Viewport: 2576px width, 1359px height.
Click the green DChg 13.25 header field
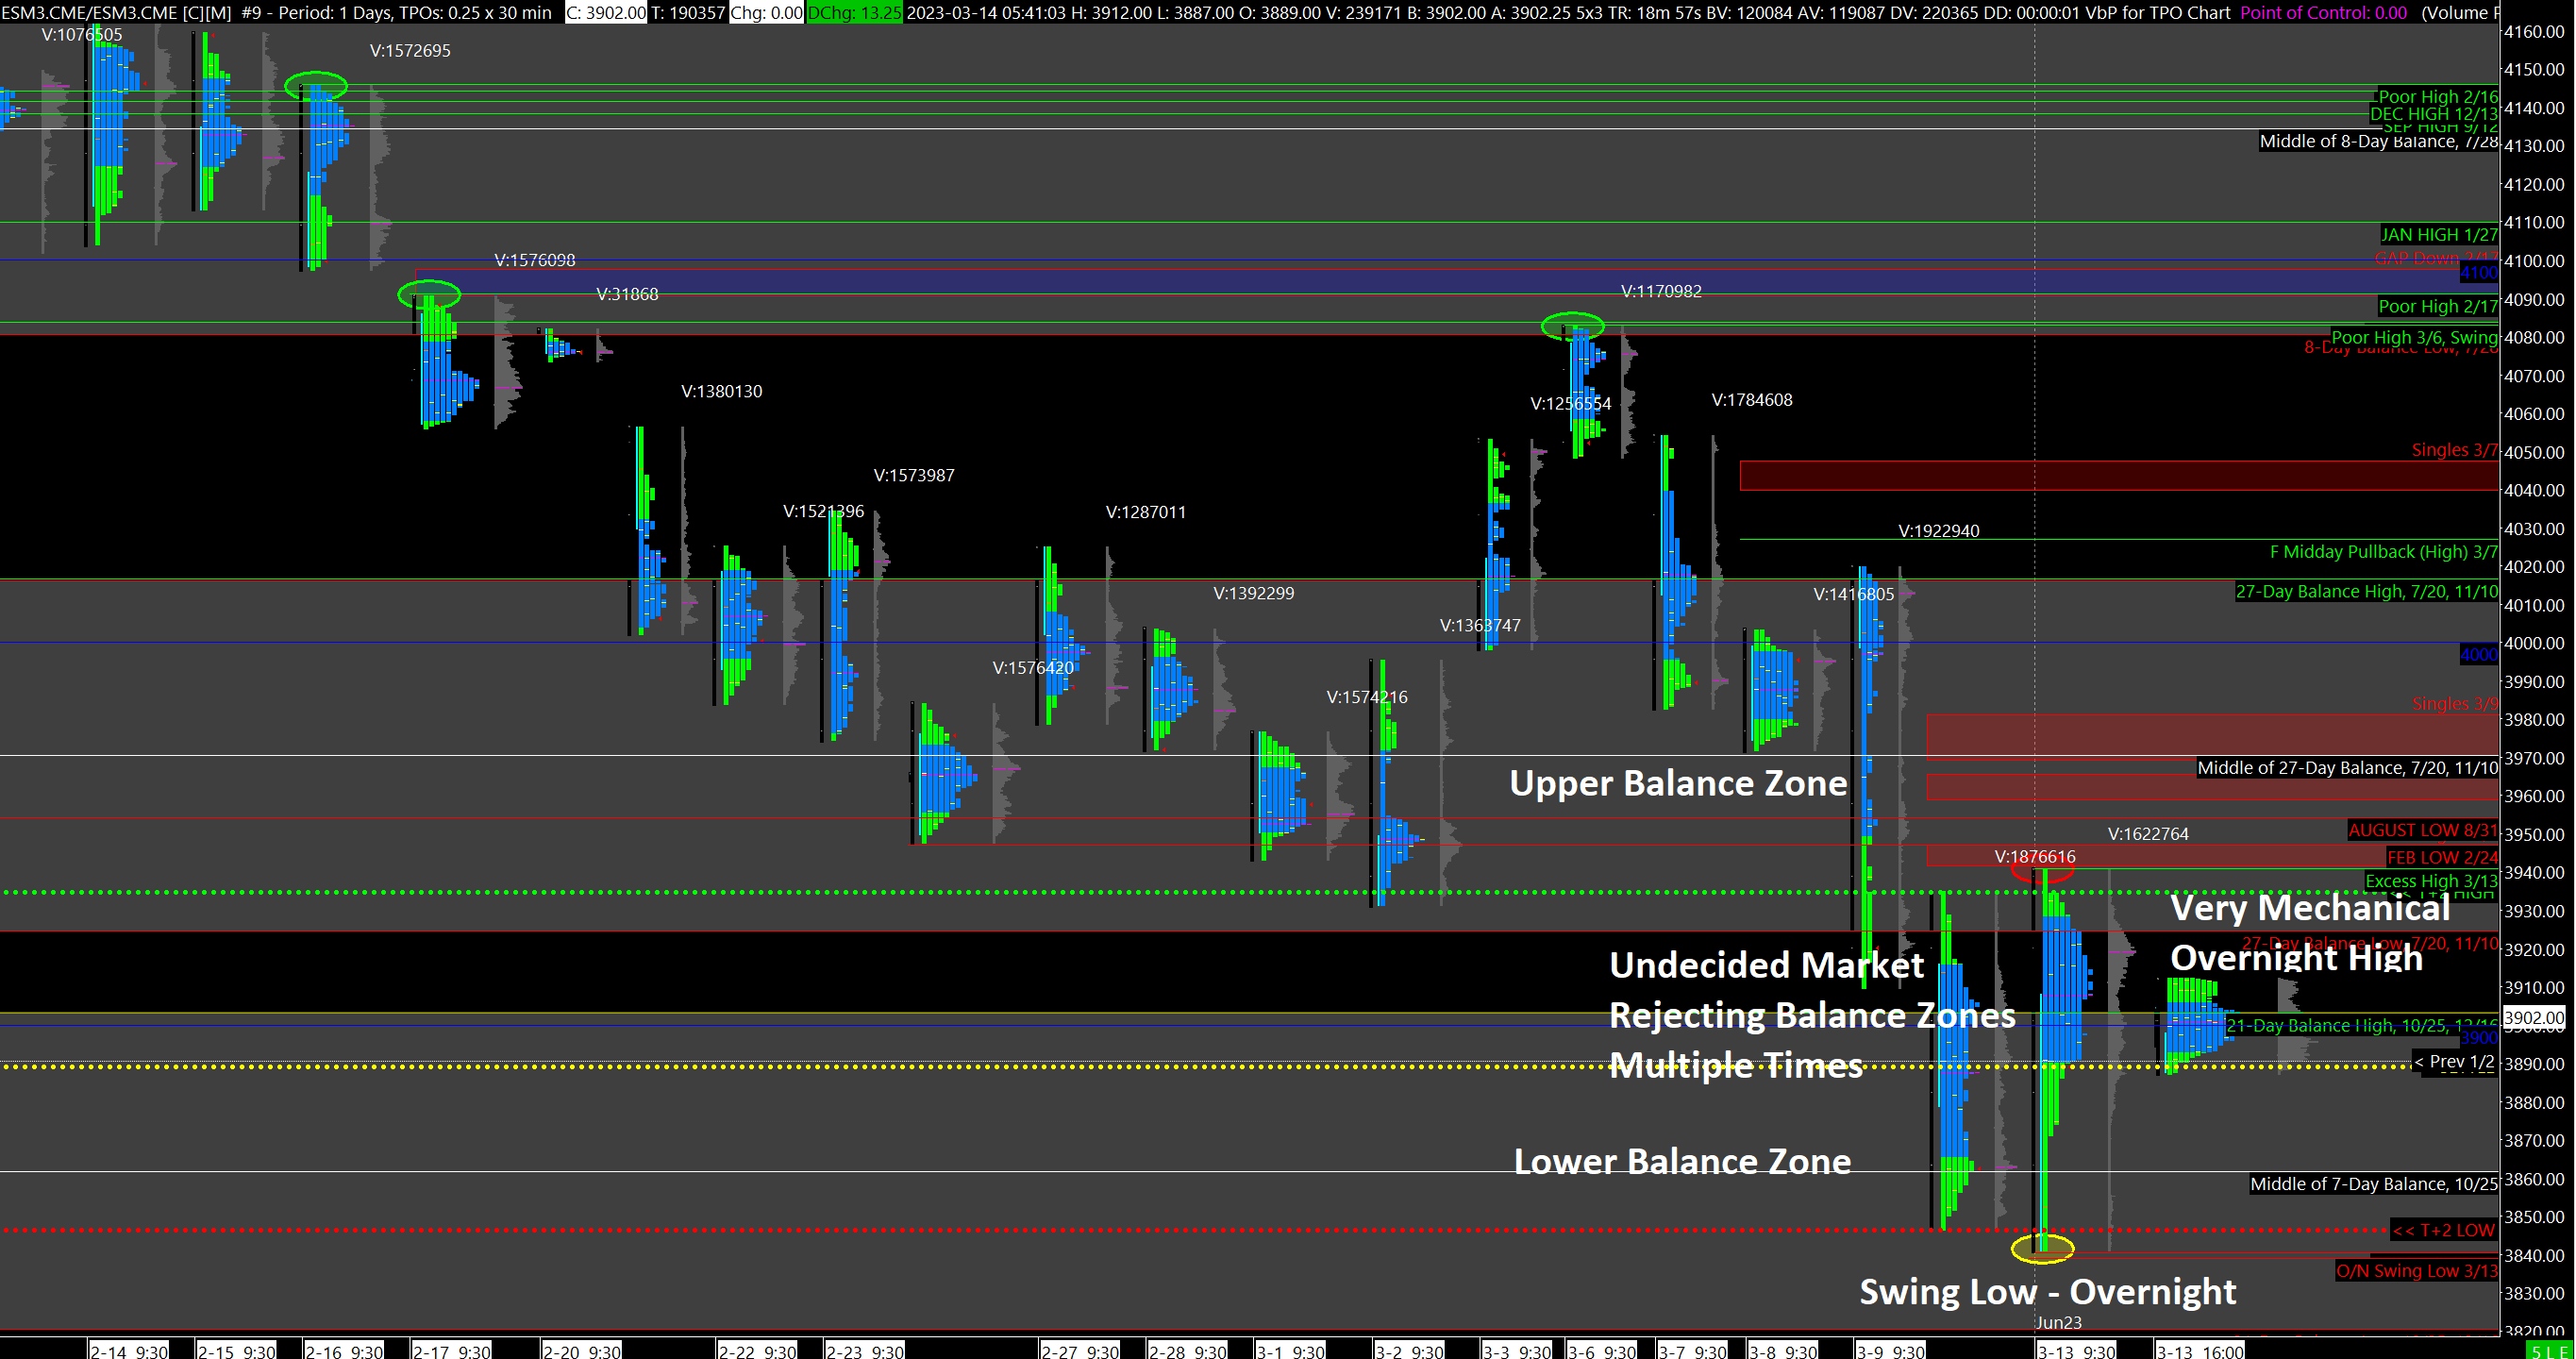pos(853,12)
